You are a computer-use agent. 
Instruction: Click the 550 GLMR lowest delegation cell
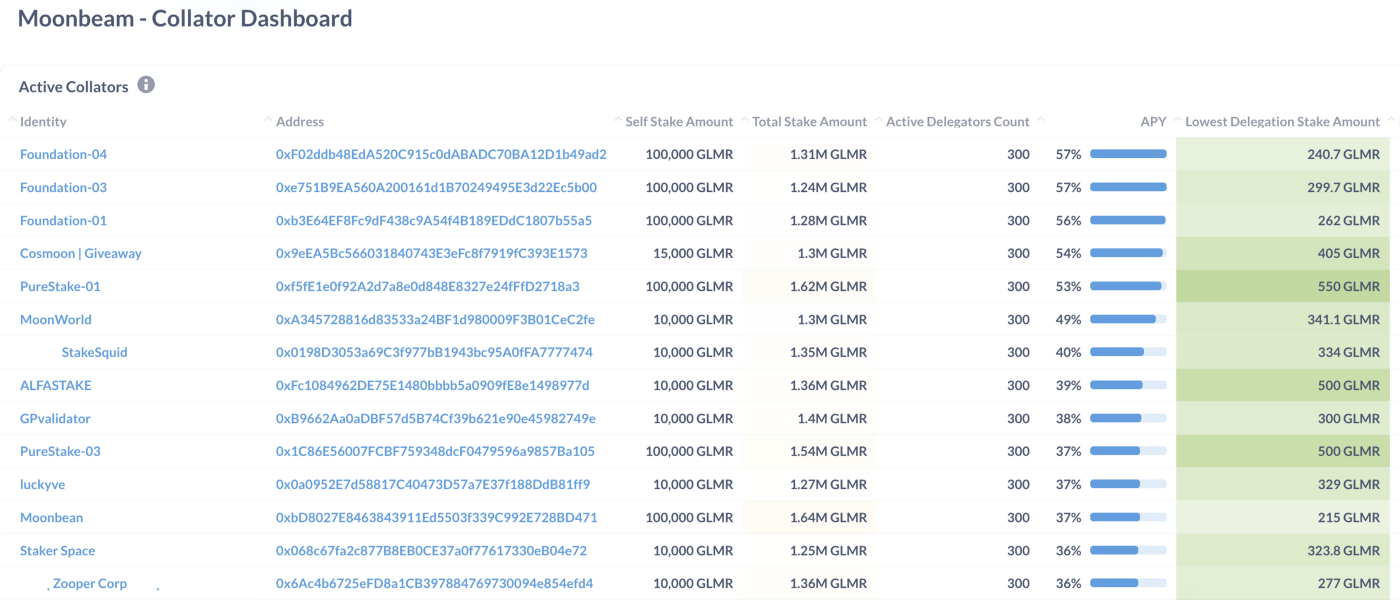[x=1283, y=286]
